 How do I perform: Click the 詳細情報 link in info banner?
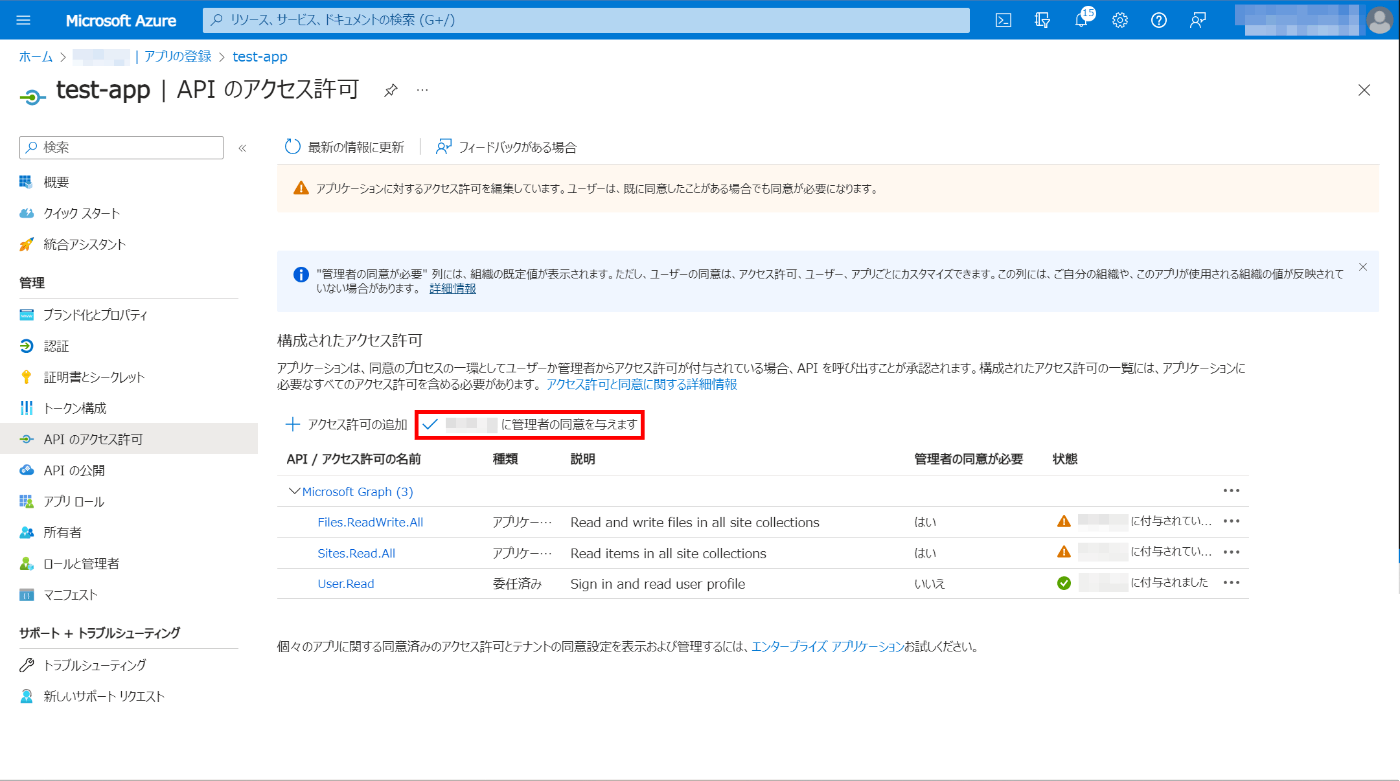click(453, 288)
